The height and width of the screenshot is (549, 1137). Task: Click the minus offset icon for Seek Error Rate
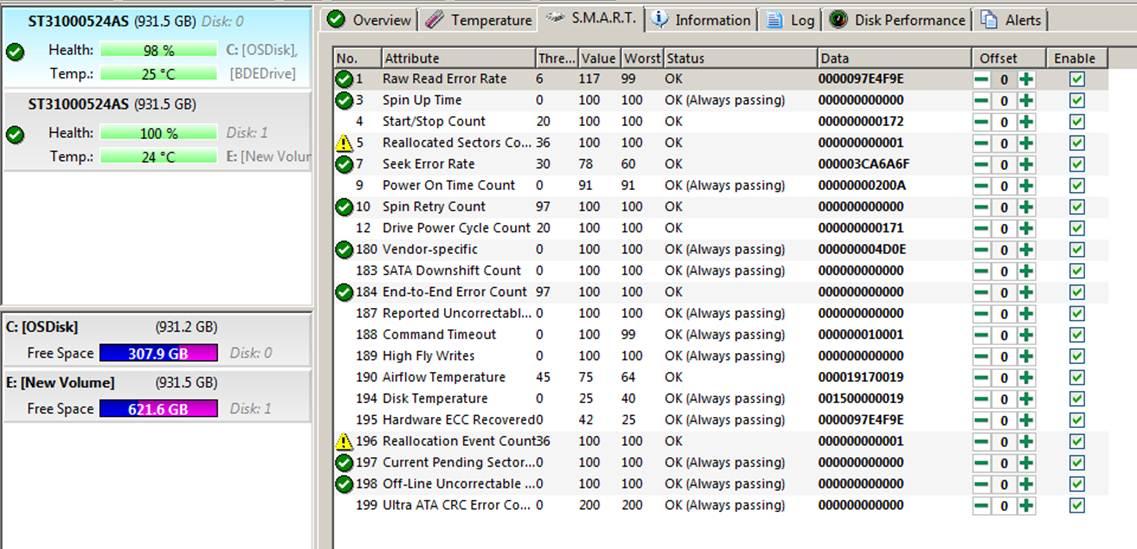(983, 165)
